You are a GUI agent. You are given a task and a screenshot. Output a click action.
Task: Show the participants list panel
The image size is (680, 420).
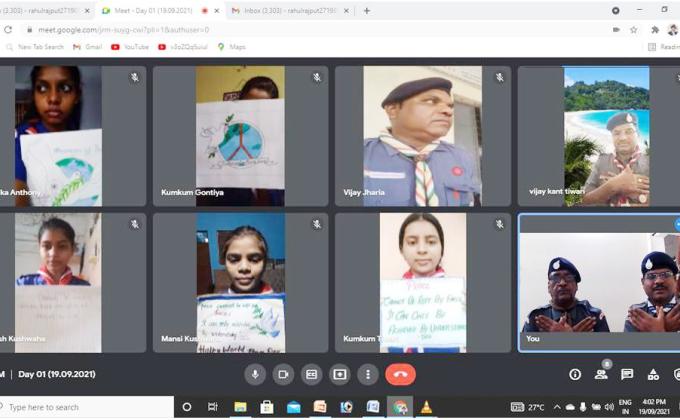point(601,374)
